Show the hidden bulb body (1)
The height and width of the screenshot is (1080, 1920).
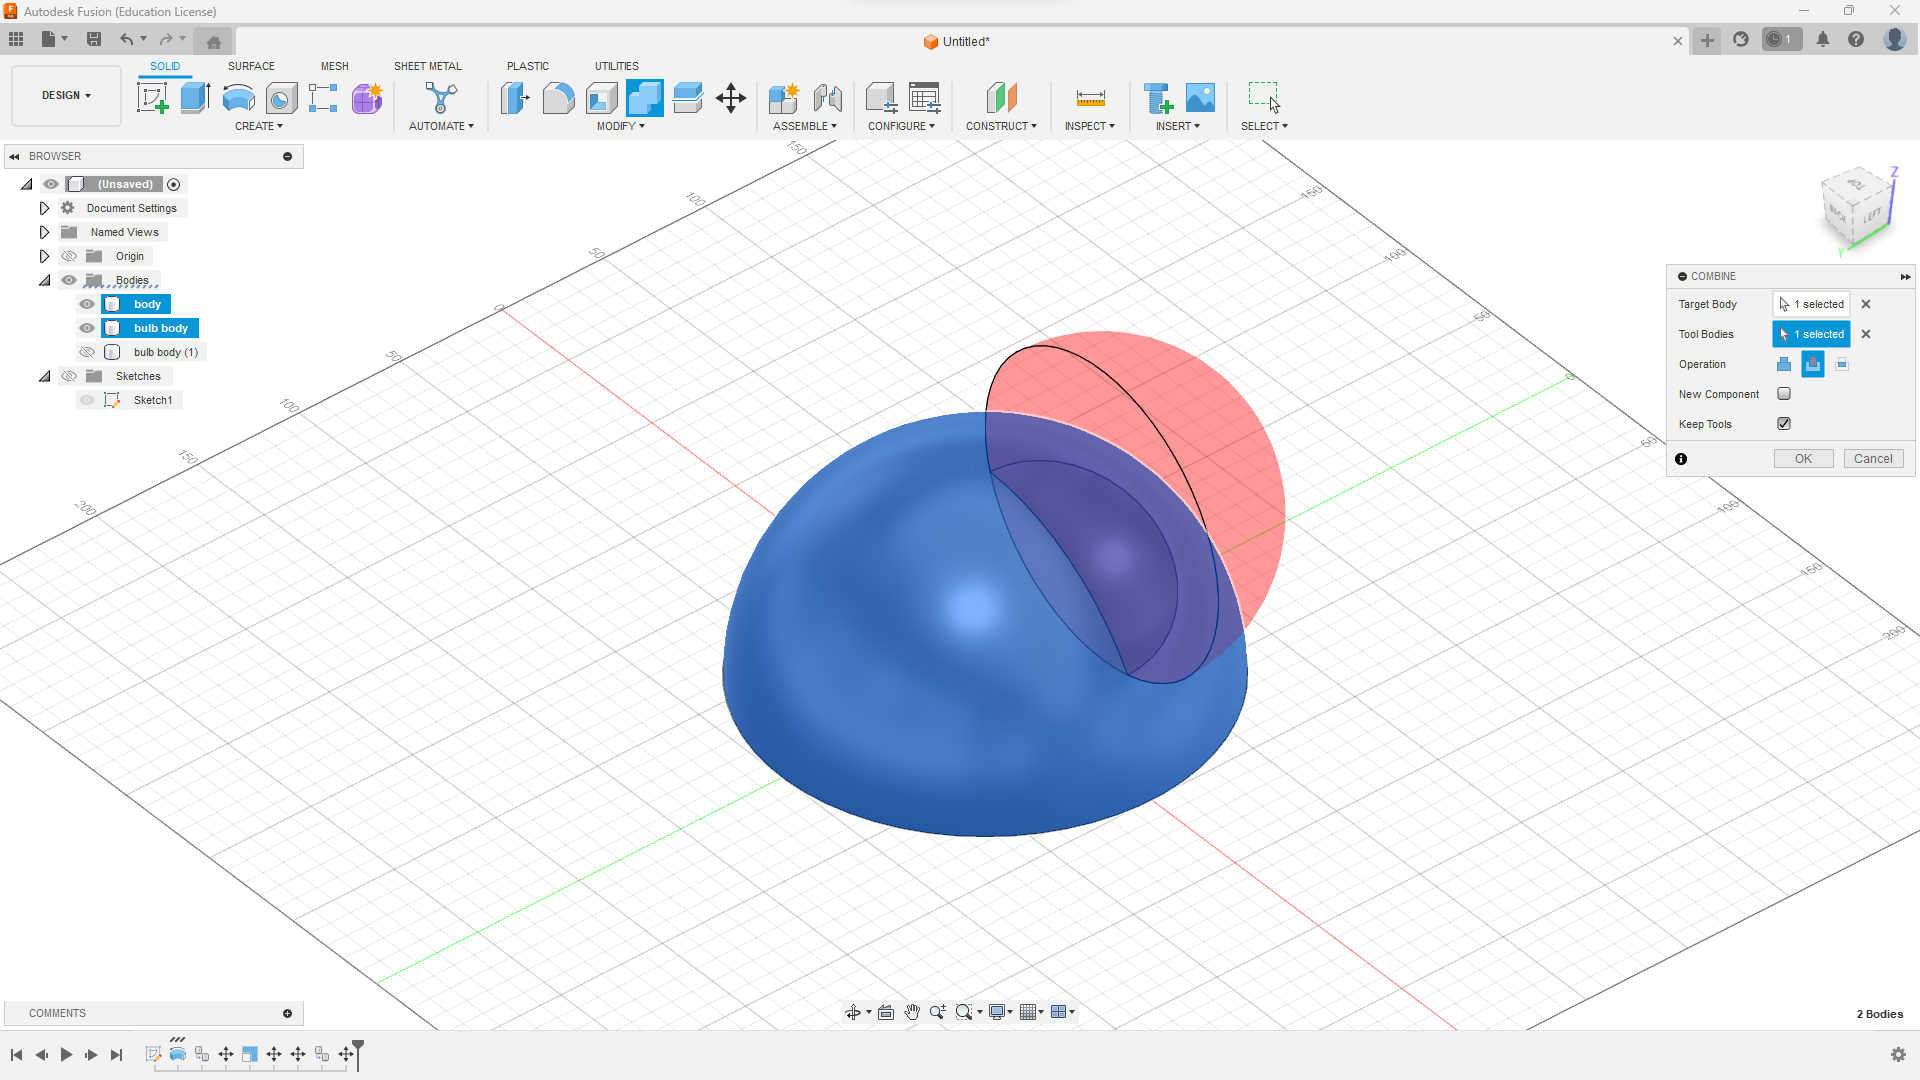(87, 352)
